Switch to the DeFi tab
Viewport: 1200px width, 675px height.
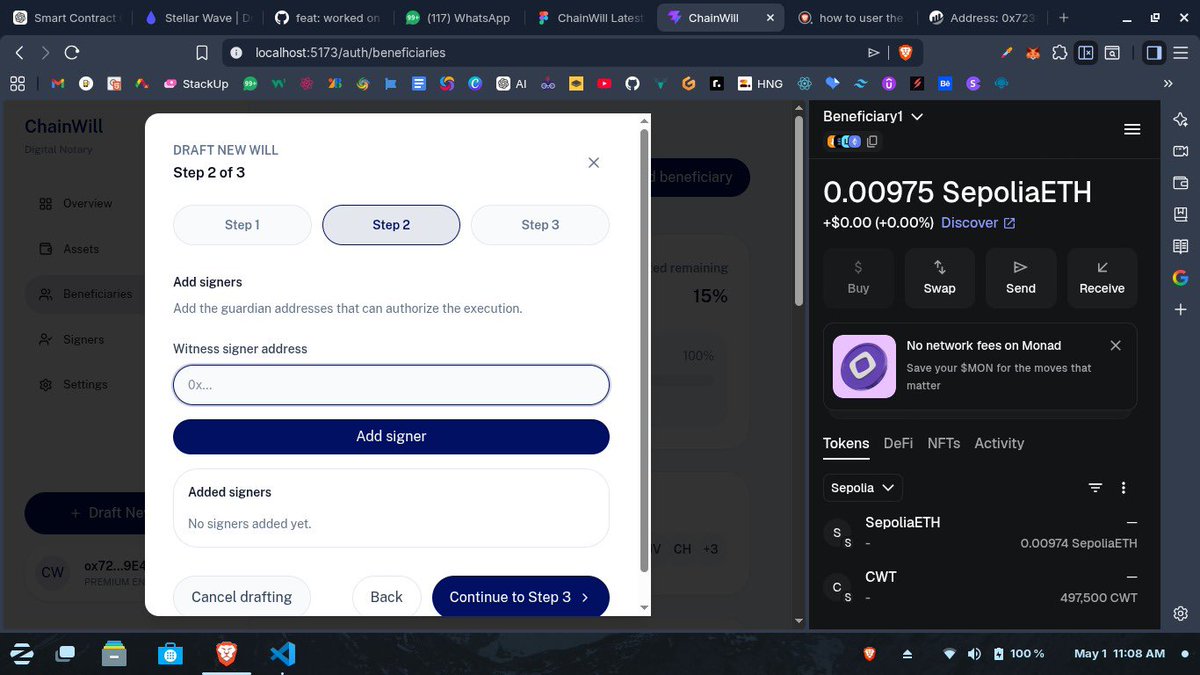pyautogui.click(x=898, y=443)
